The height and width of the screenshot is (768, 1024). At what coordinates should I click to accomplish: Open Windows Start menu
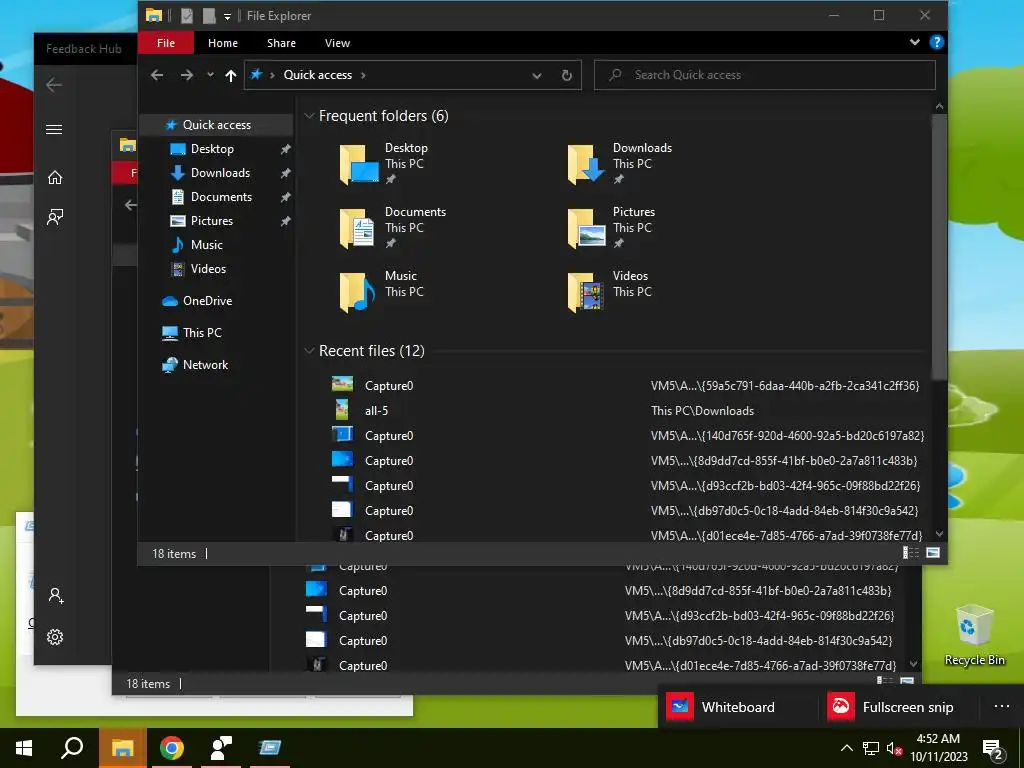click(24, 748)
